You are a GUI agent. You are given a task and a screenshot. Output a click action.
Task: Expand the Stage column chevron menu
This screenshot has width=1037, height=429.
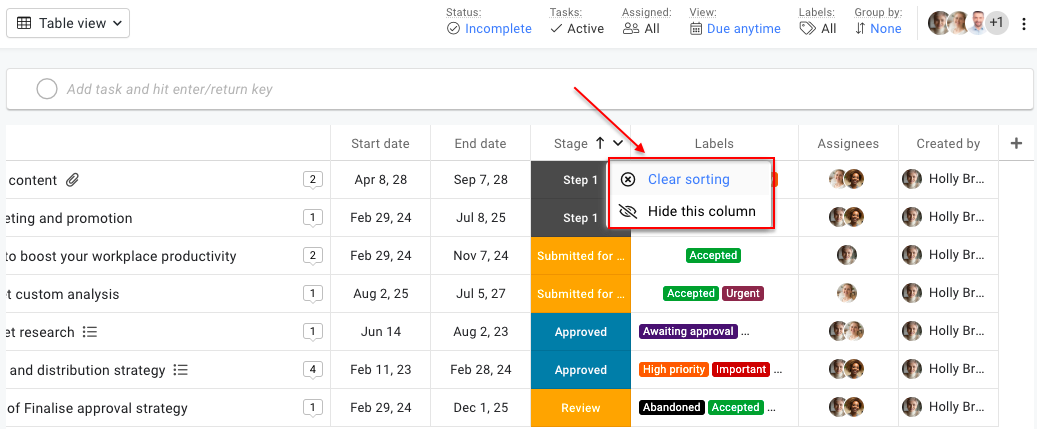point(618,143)
